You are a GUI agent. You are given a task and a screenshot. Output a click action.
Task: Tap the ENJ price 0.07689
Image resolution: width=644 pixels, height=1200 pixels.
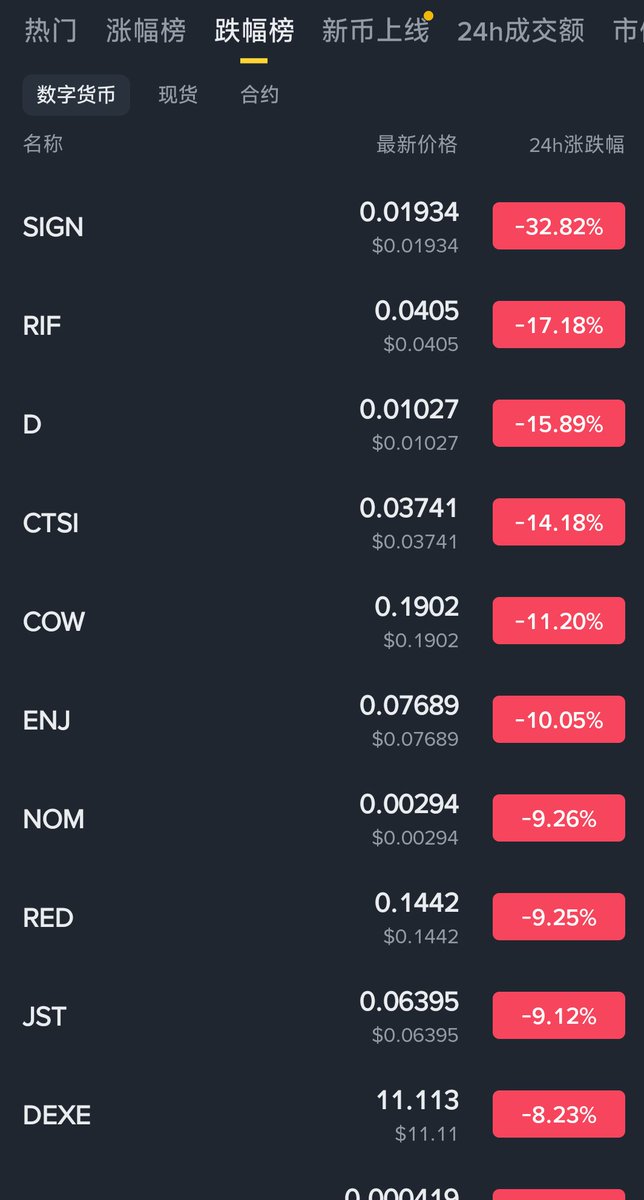pyautogui.click(x=409, y=706)
